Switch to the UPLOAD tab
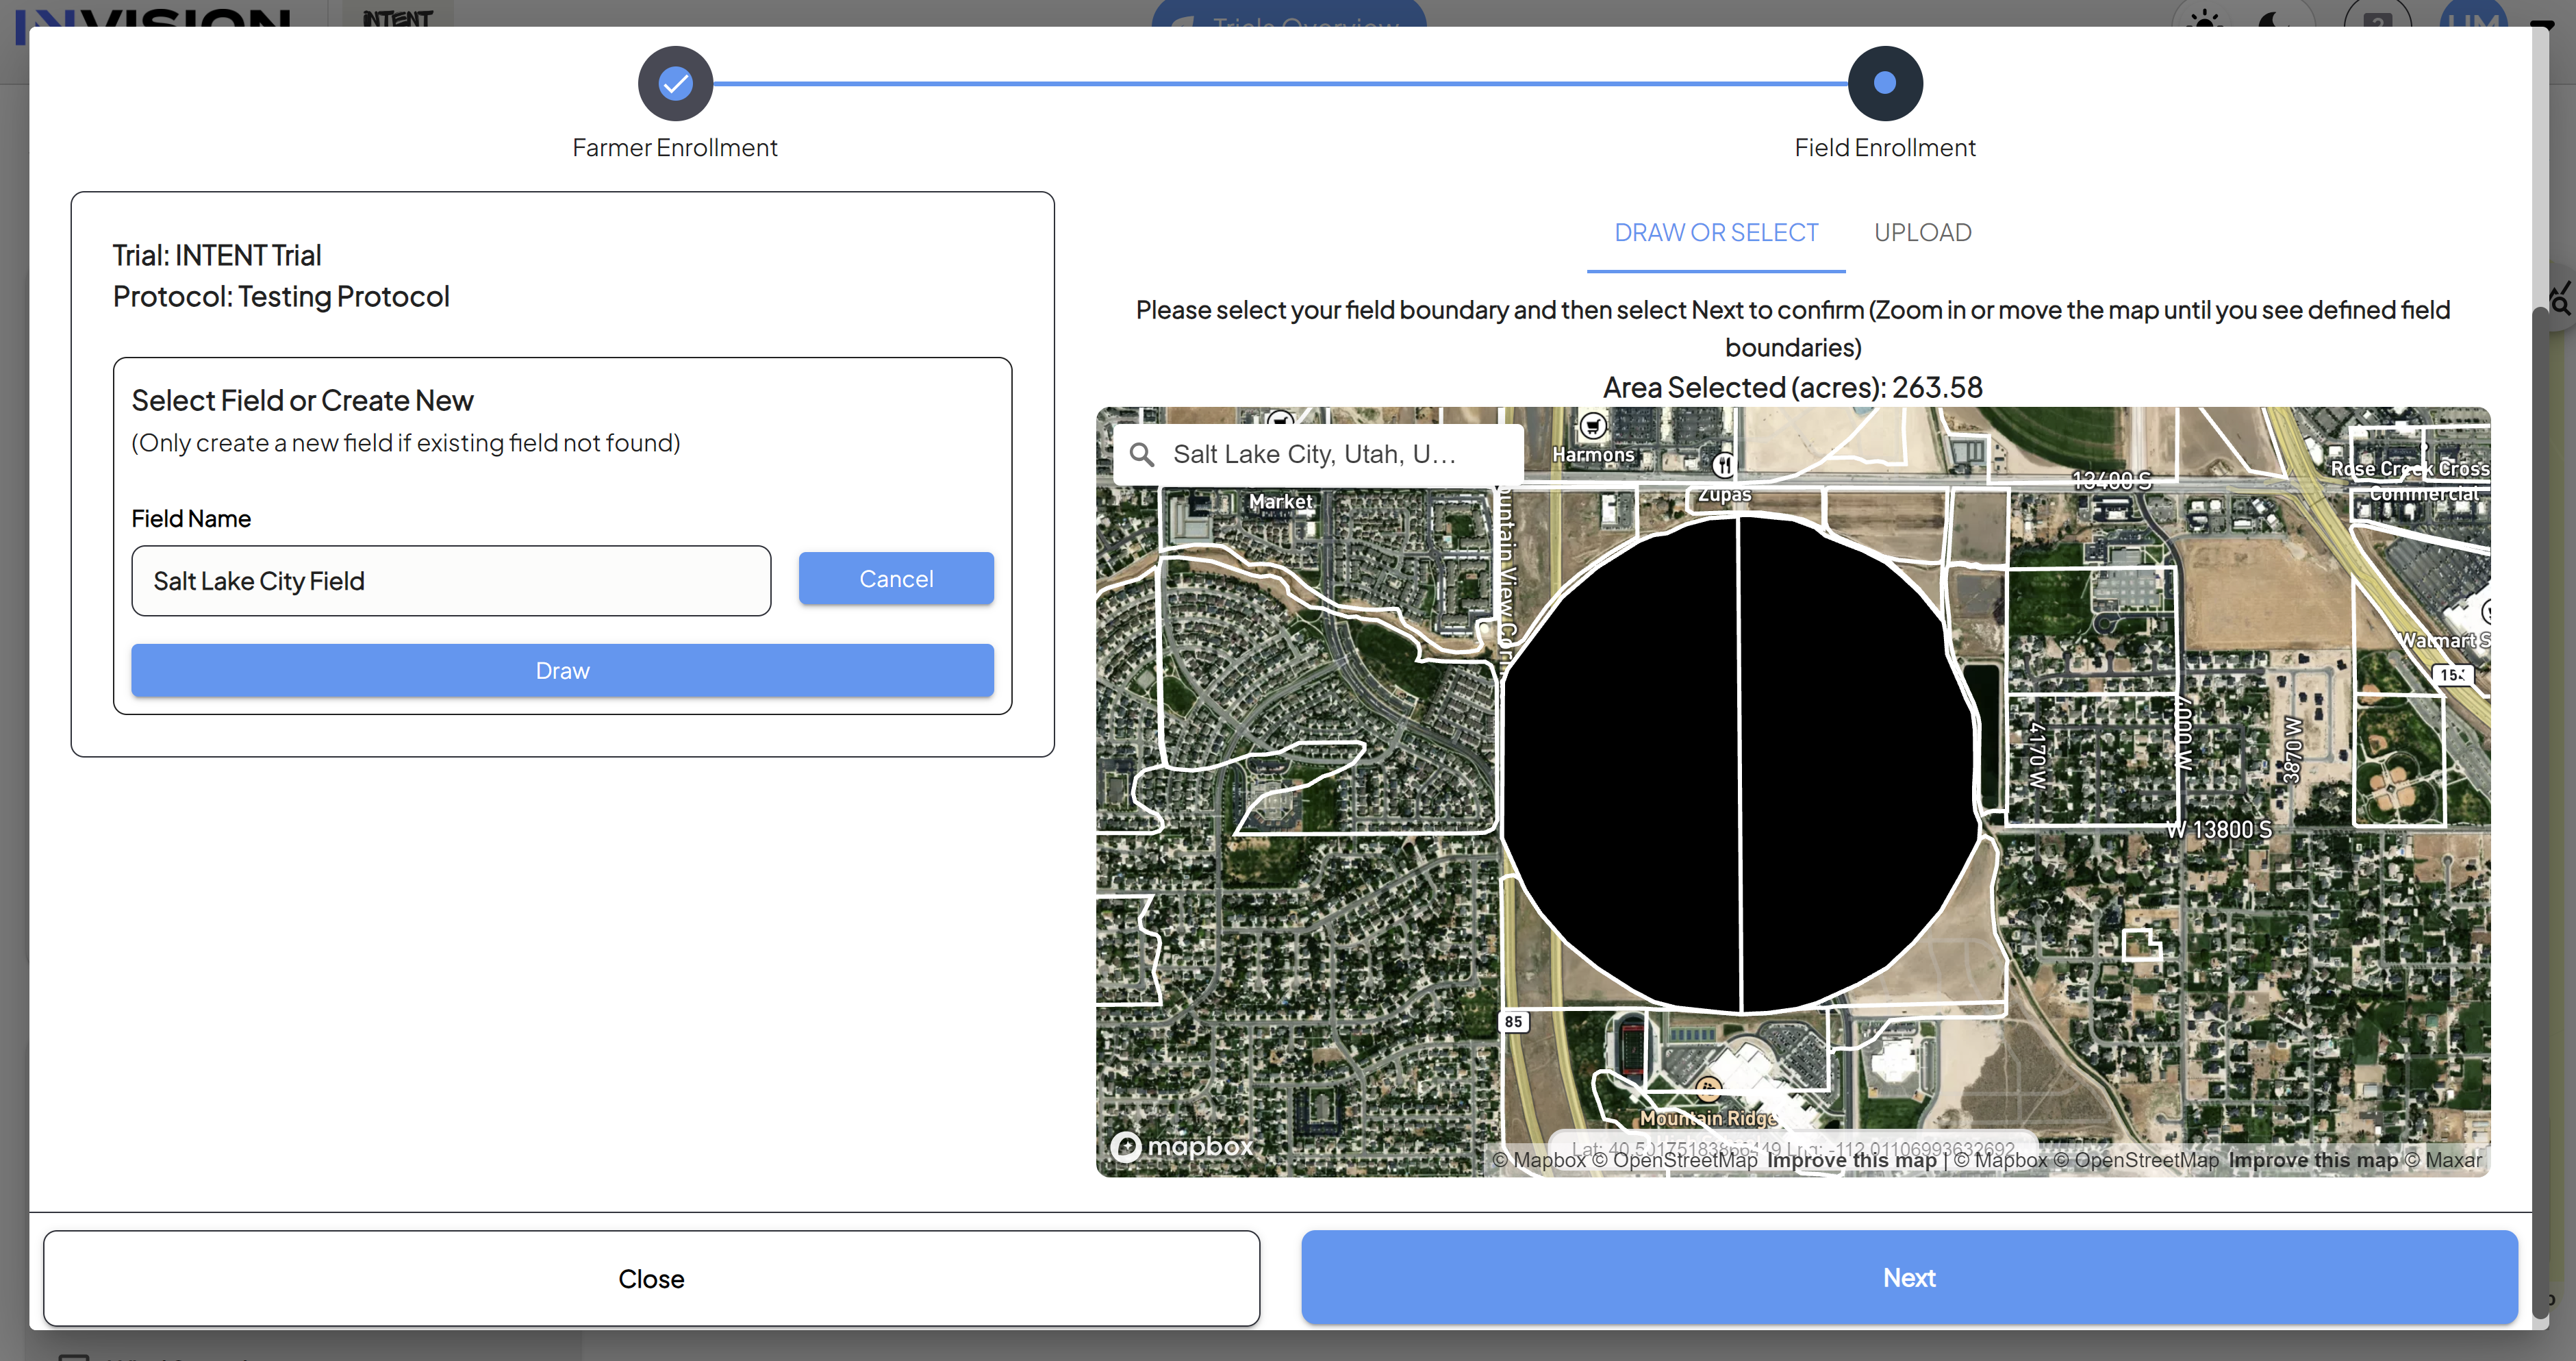The width and height of the screenshot is (2576, 1361). pos(1922,233)
